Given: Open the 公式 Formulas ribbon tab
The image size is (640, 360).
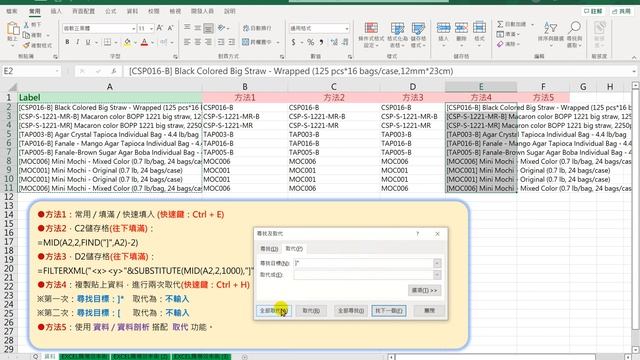Looking at the screenshot, I should coord(111,11).
